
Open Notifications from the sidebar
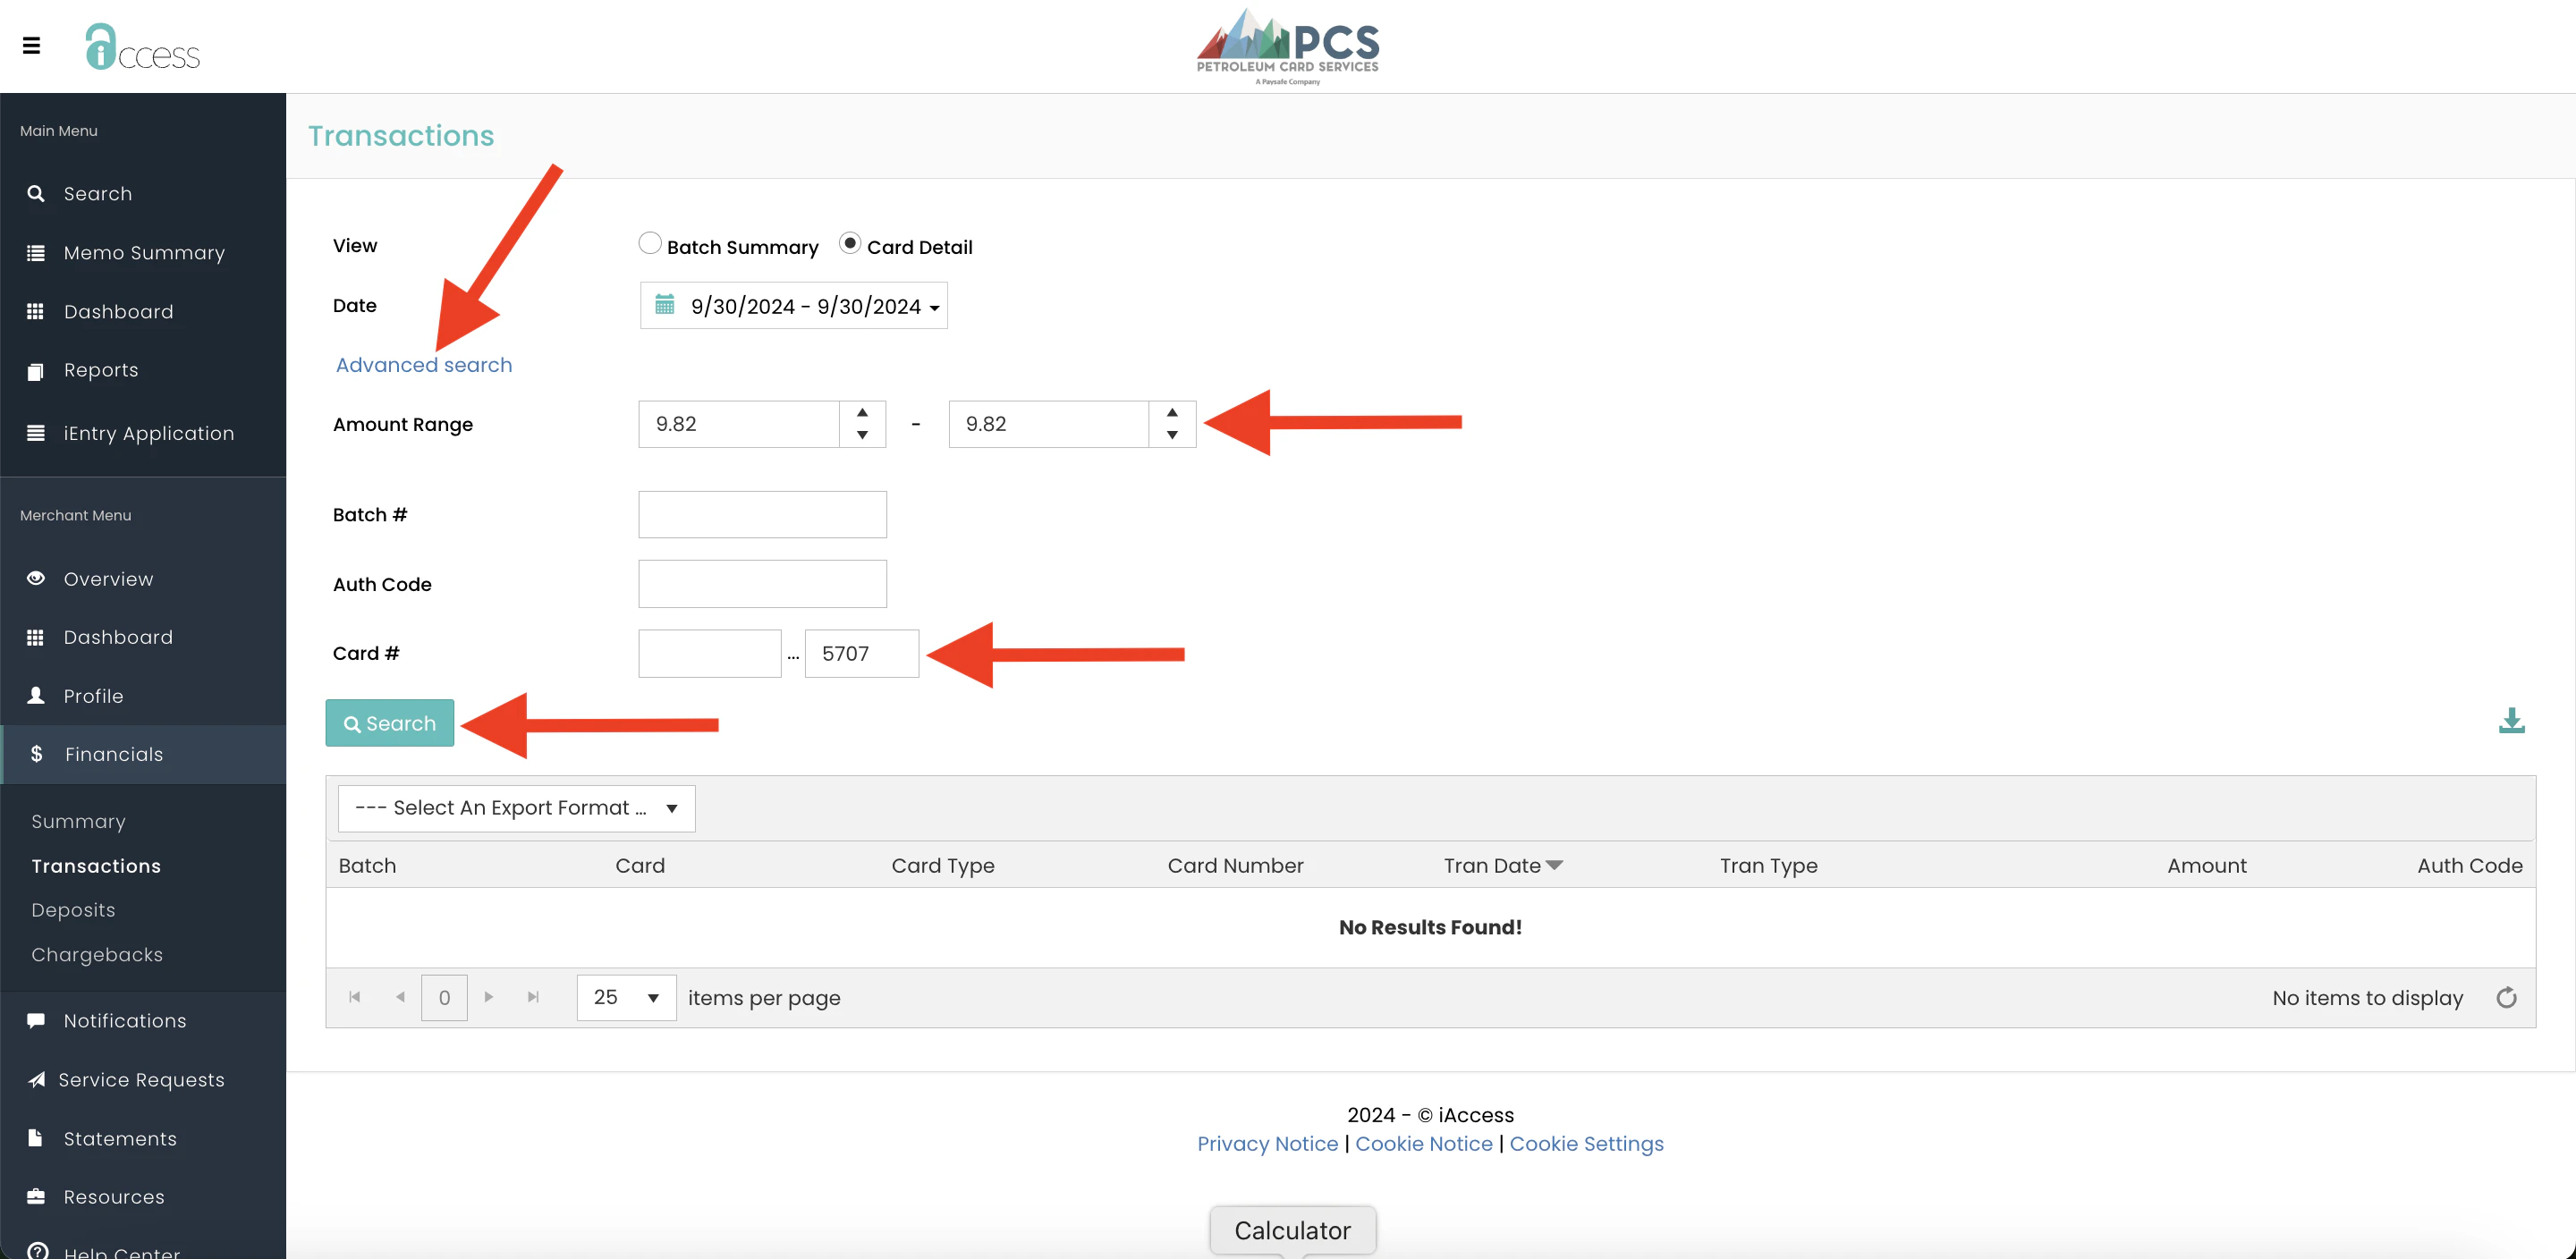point(125,1020)
